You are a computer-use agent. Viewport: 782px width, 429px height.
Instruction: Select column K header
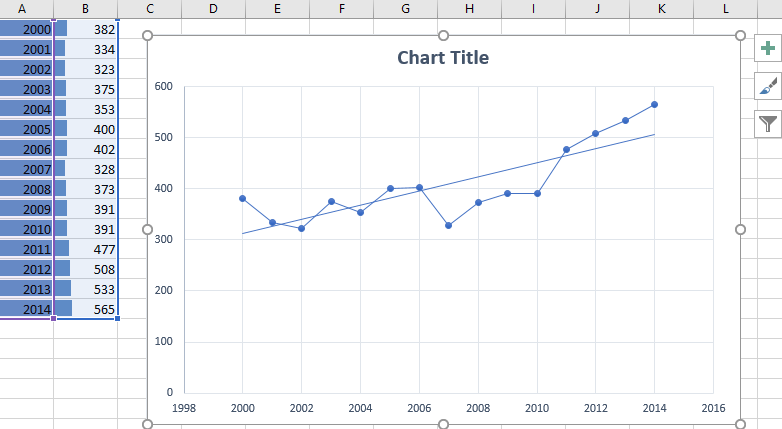point(661,9)
